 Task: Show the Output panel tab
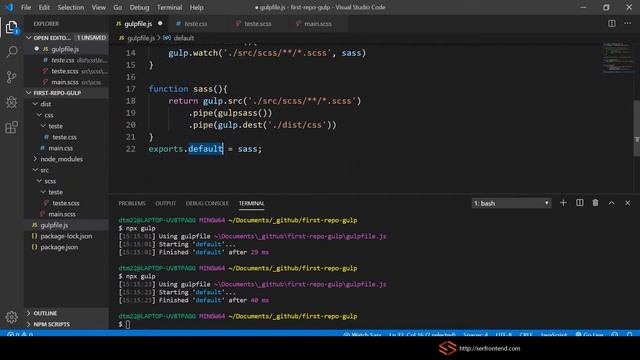165,203
